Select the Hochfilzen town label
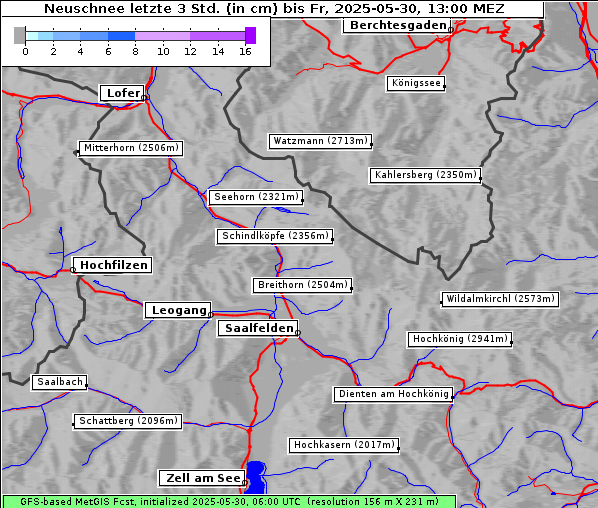 113,265
